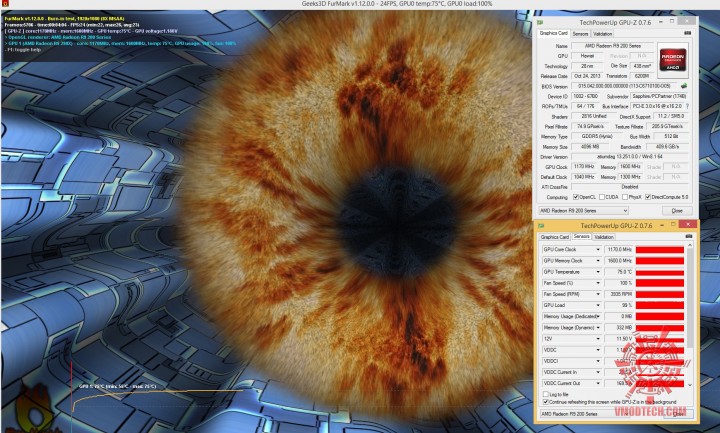Open the VDDCI sensor dropdown

coord(598,361)
